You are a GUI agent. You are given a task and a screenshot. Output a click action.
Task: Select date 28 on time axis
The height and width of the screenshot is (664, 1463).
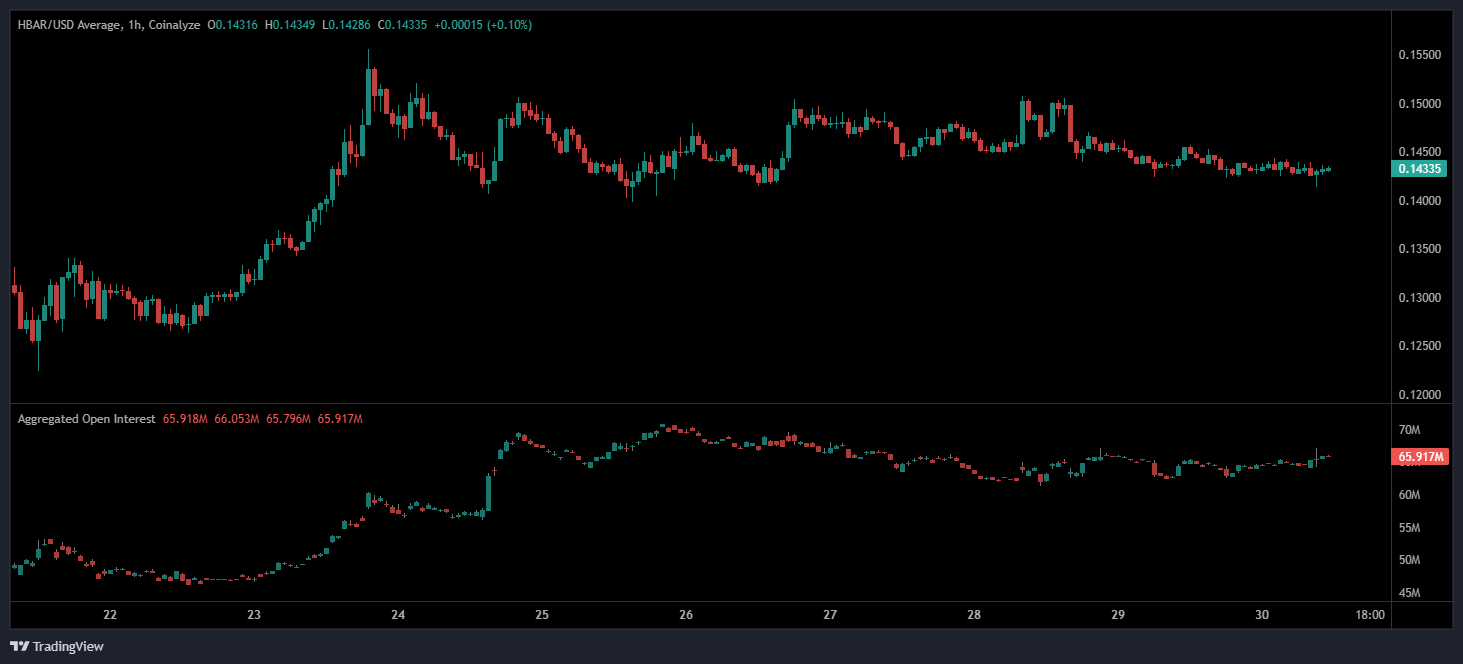tap(974, 615)
